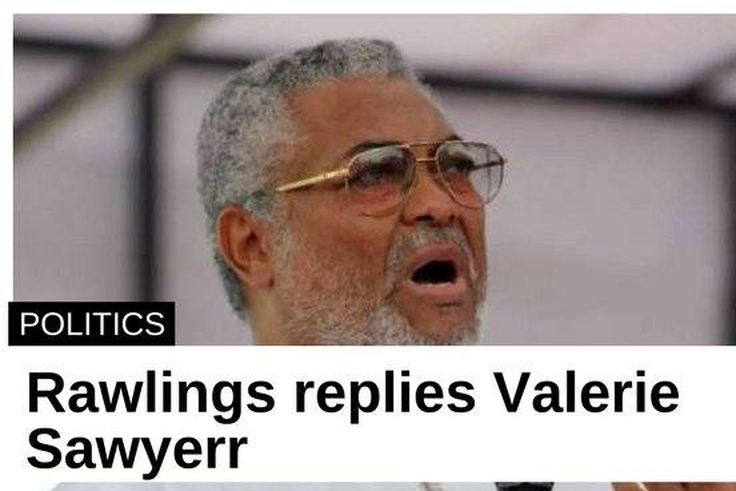
Task: Open the Rawlings replies Valerie Sawyerr headline
Action: (353, 419)
